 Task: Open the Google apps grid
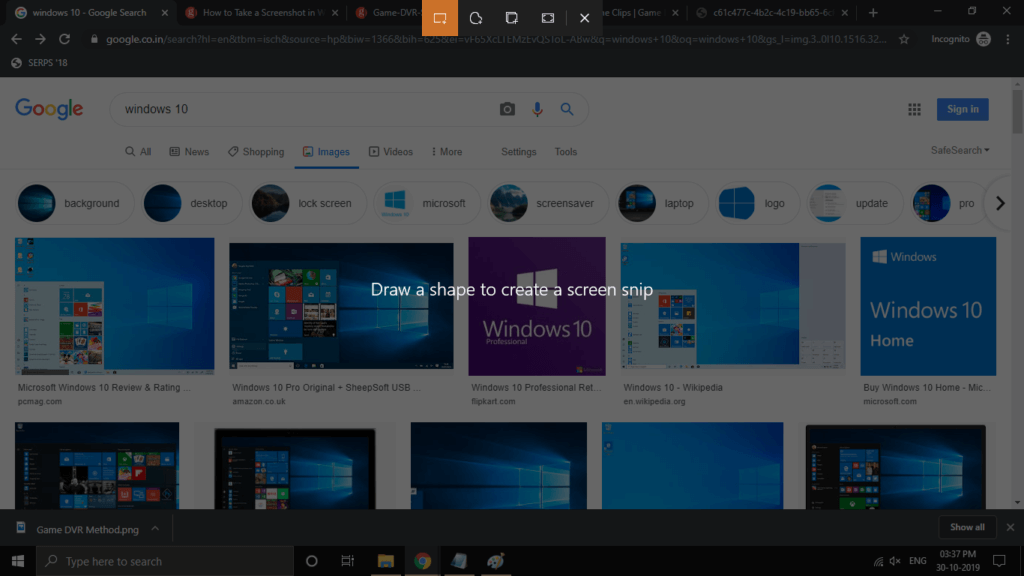click(x=914, y=110)
